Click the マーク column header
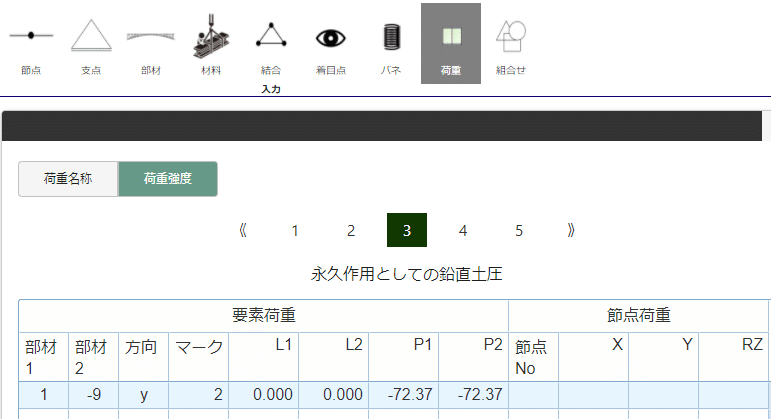This screenshot has height=419, width=771. tap(199, 357)
